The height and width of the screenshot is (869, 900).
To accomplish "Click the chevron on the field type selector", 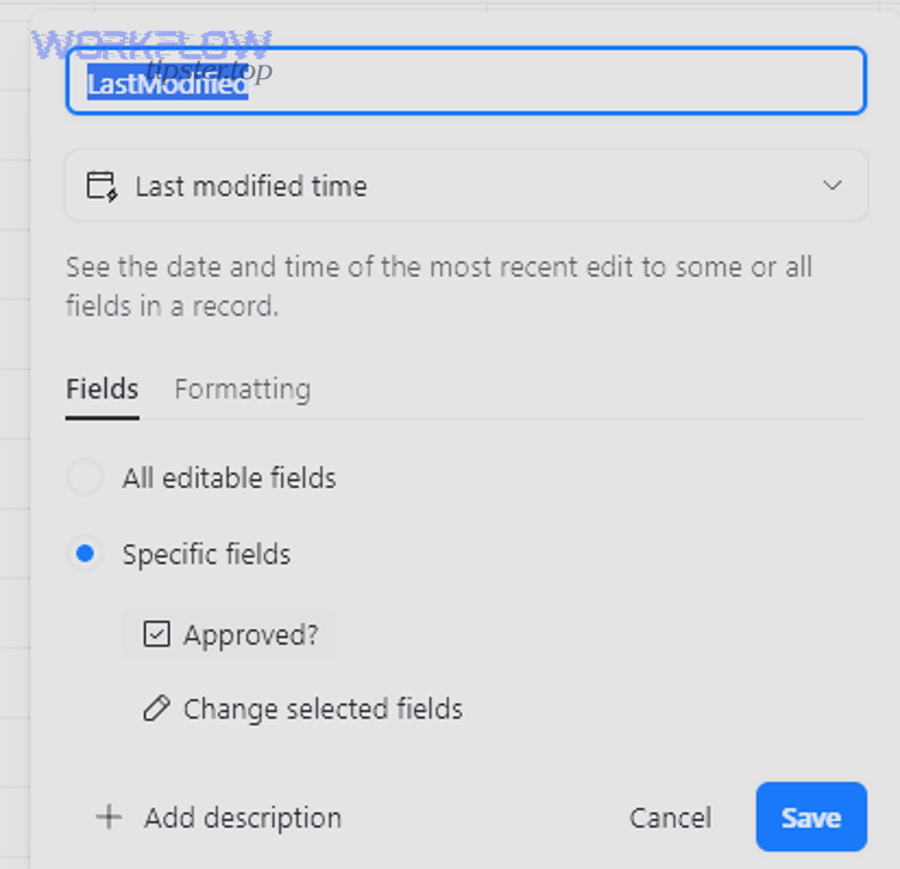I will (x=832, y=185).
